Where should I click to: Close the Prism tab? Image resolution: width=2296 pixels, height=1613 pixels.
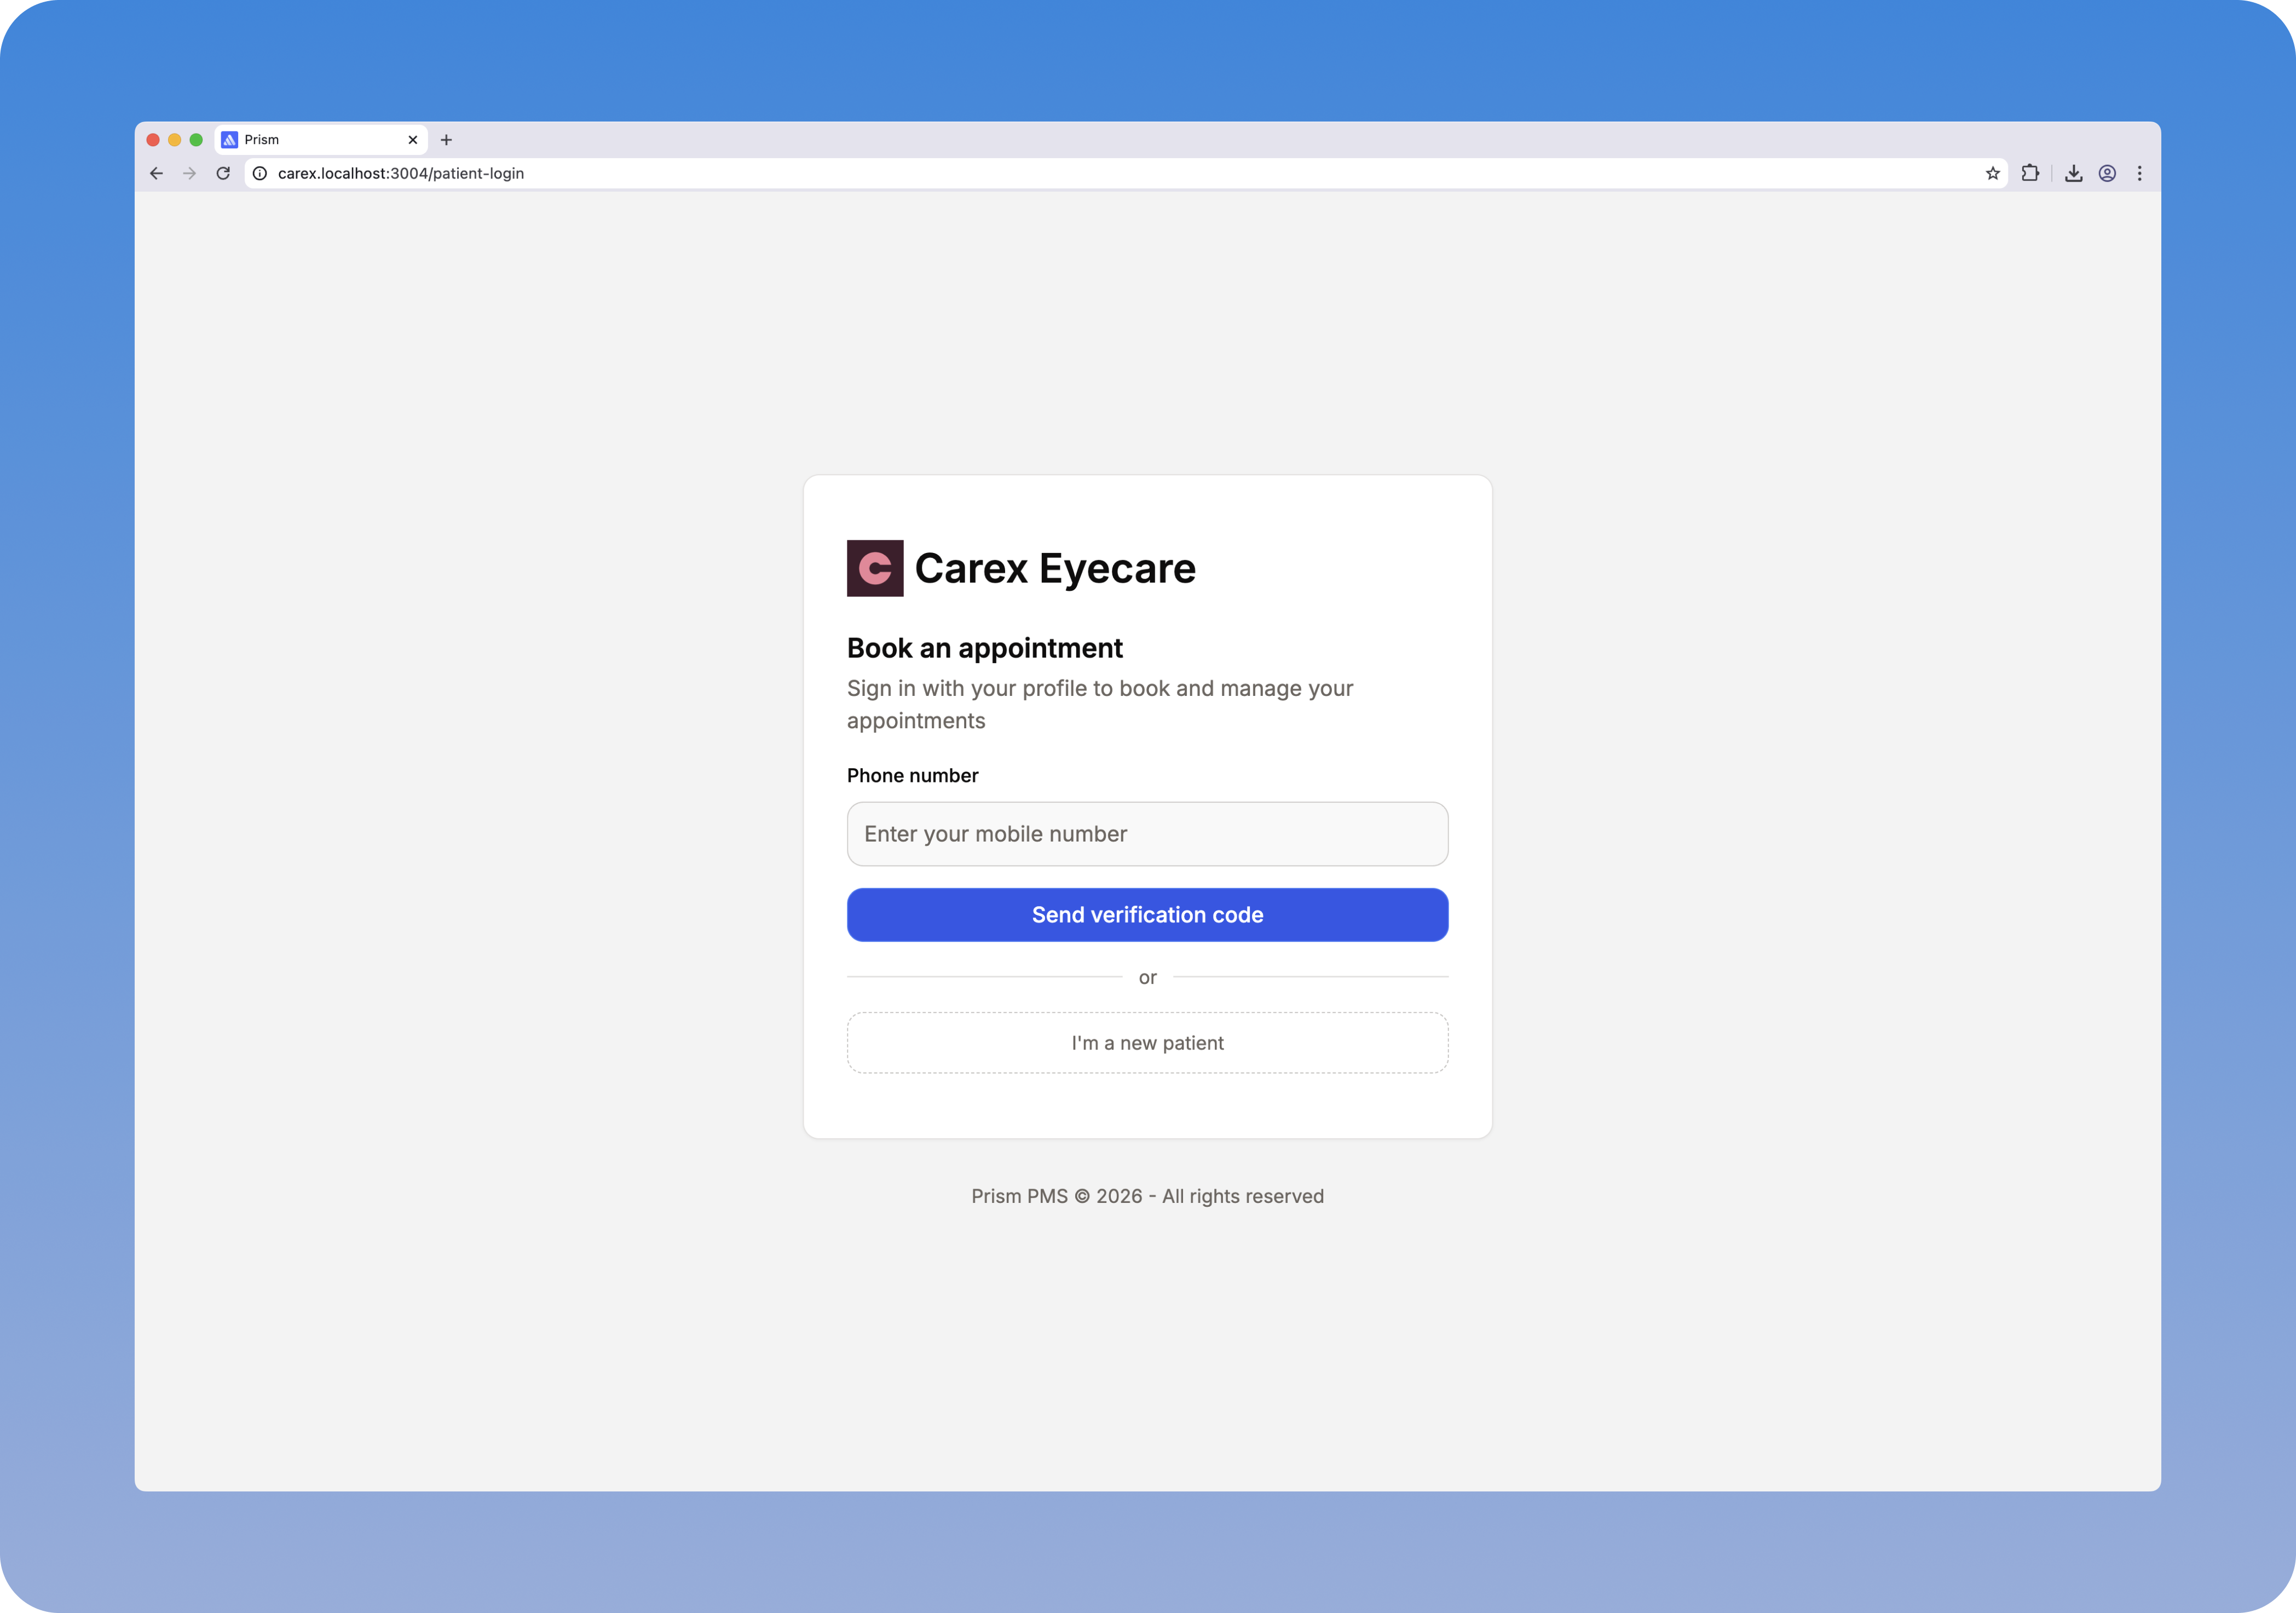412,139
